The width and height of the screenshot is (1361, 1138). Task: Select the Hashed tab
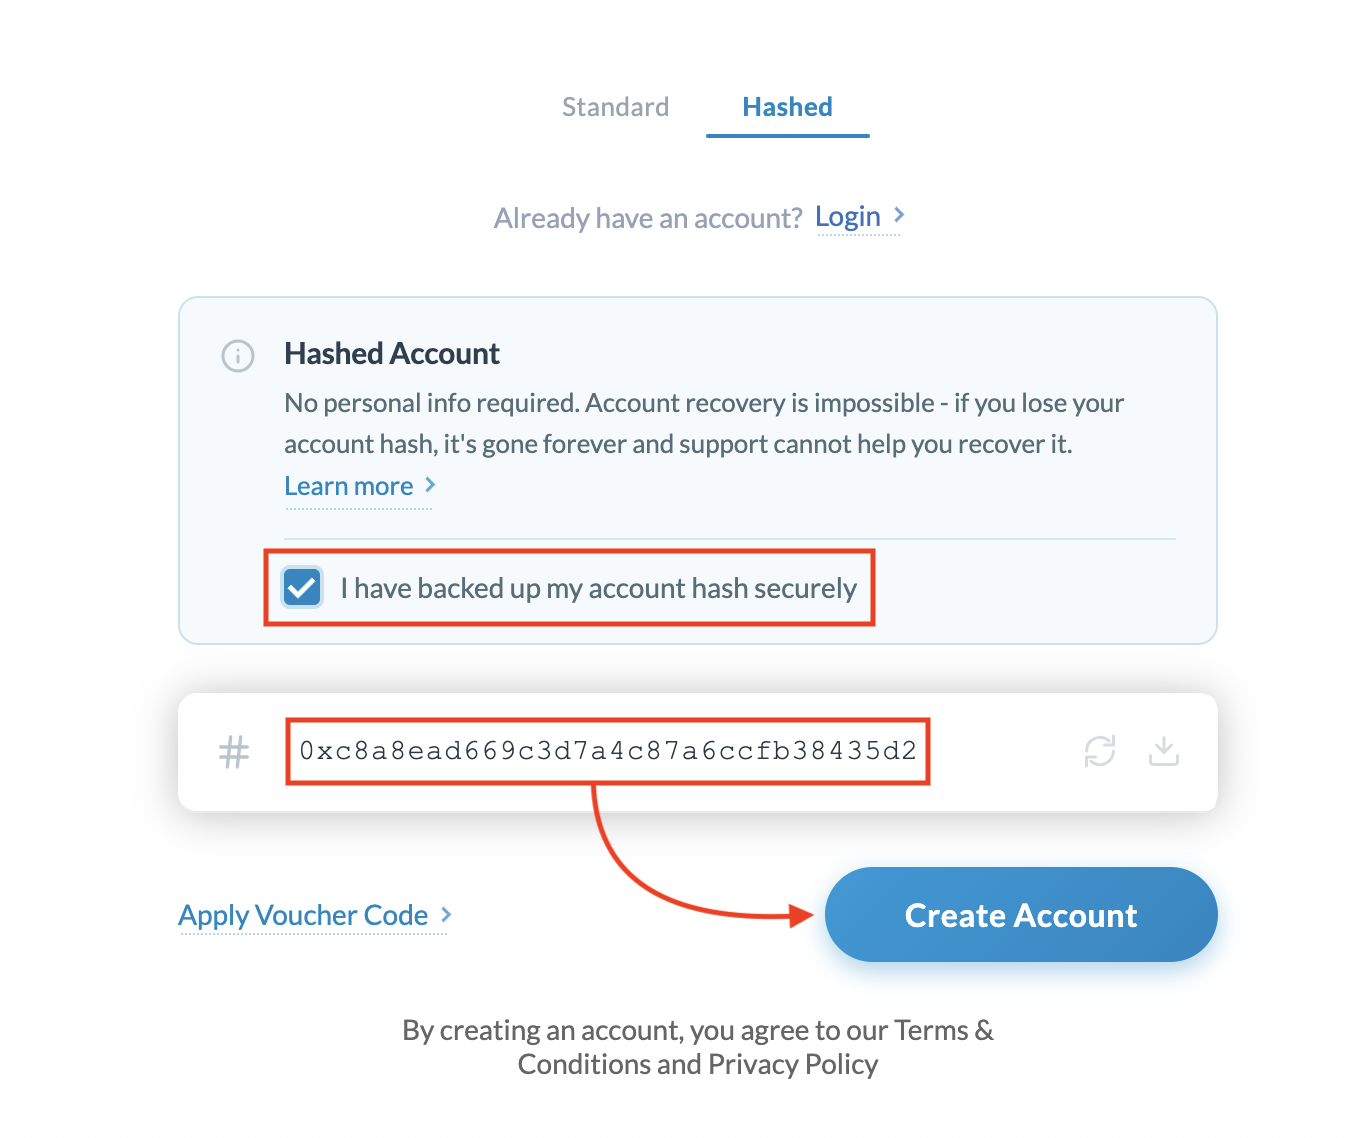click(x=787, y=106)
